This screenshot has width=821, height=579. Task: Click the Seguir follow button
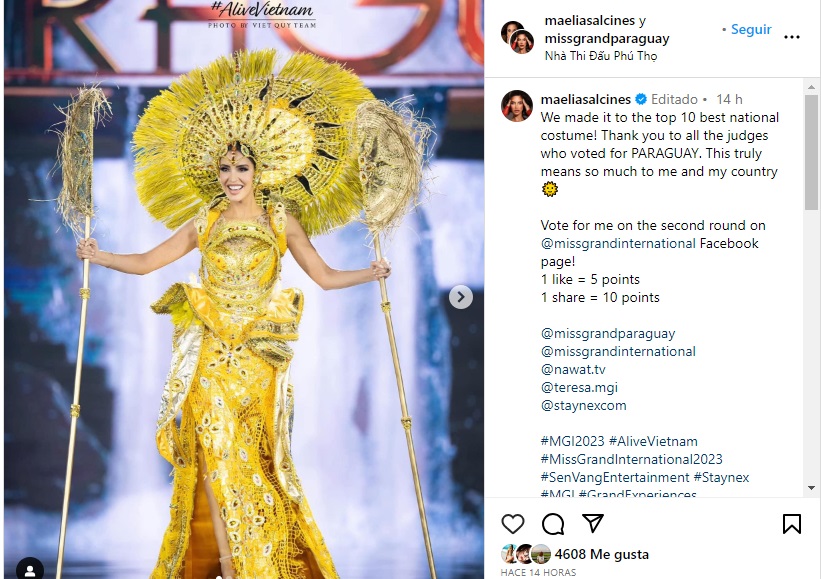pos(751,29)
